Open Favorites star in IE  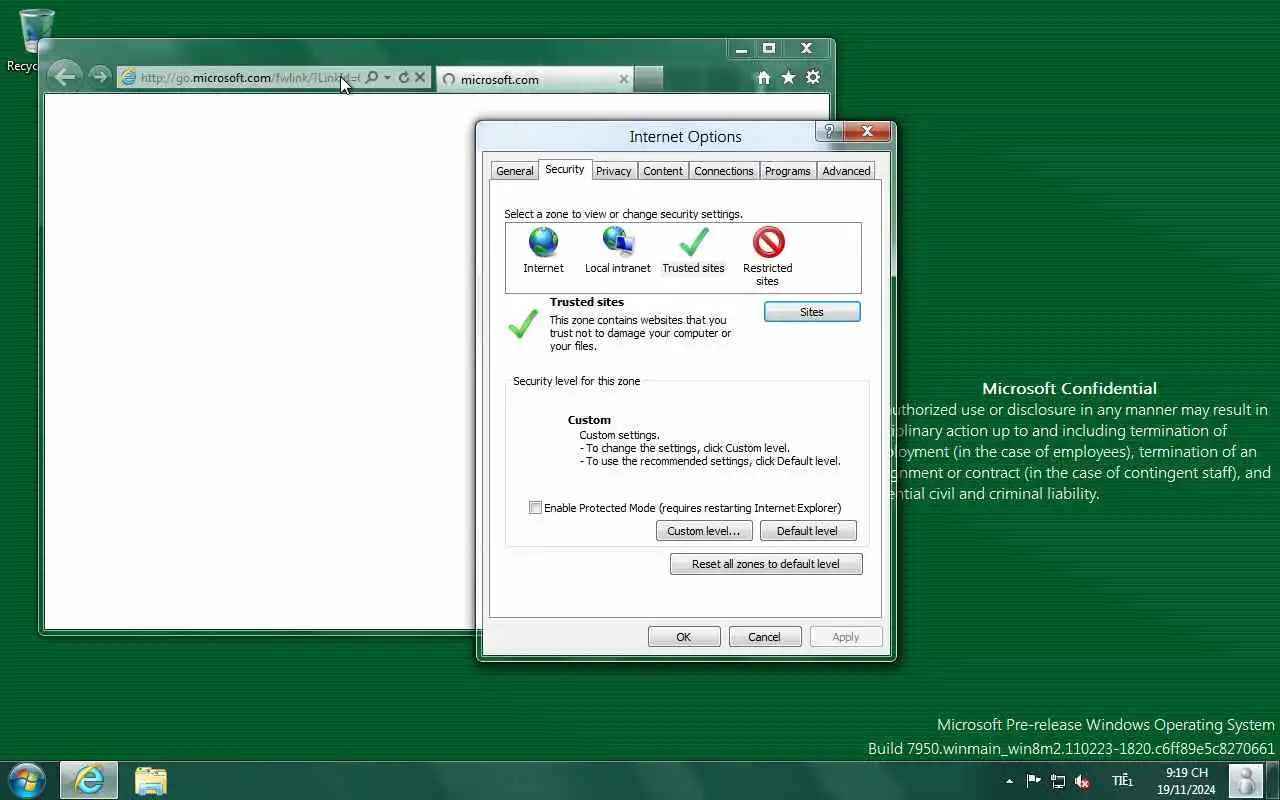click(788, 77)
